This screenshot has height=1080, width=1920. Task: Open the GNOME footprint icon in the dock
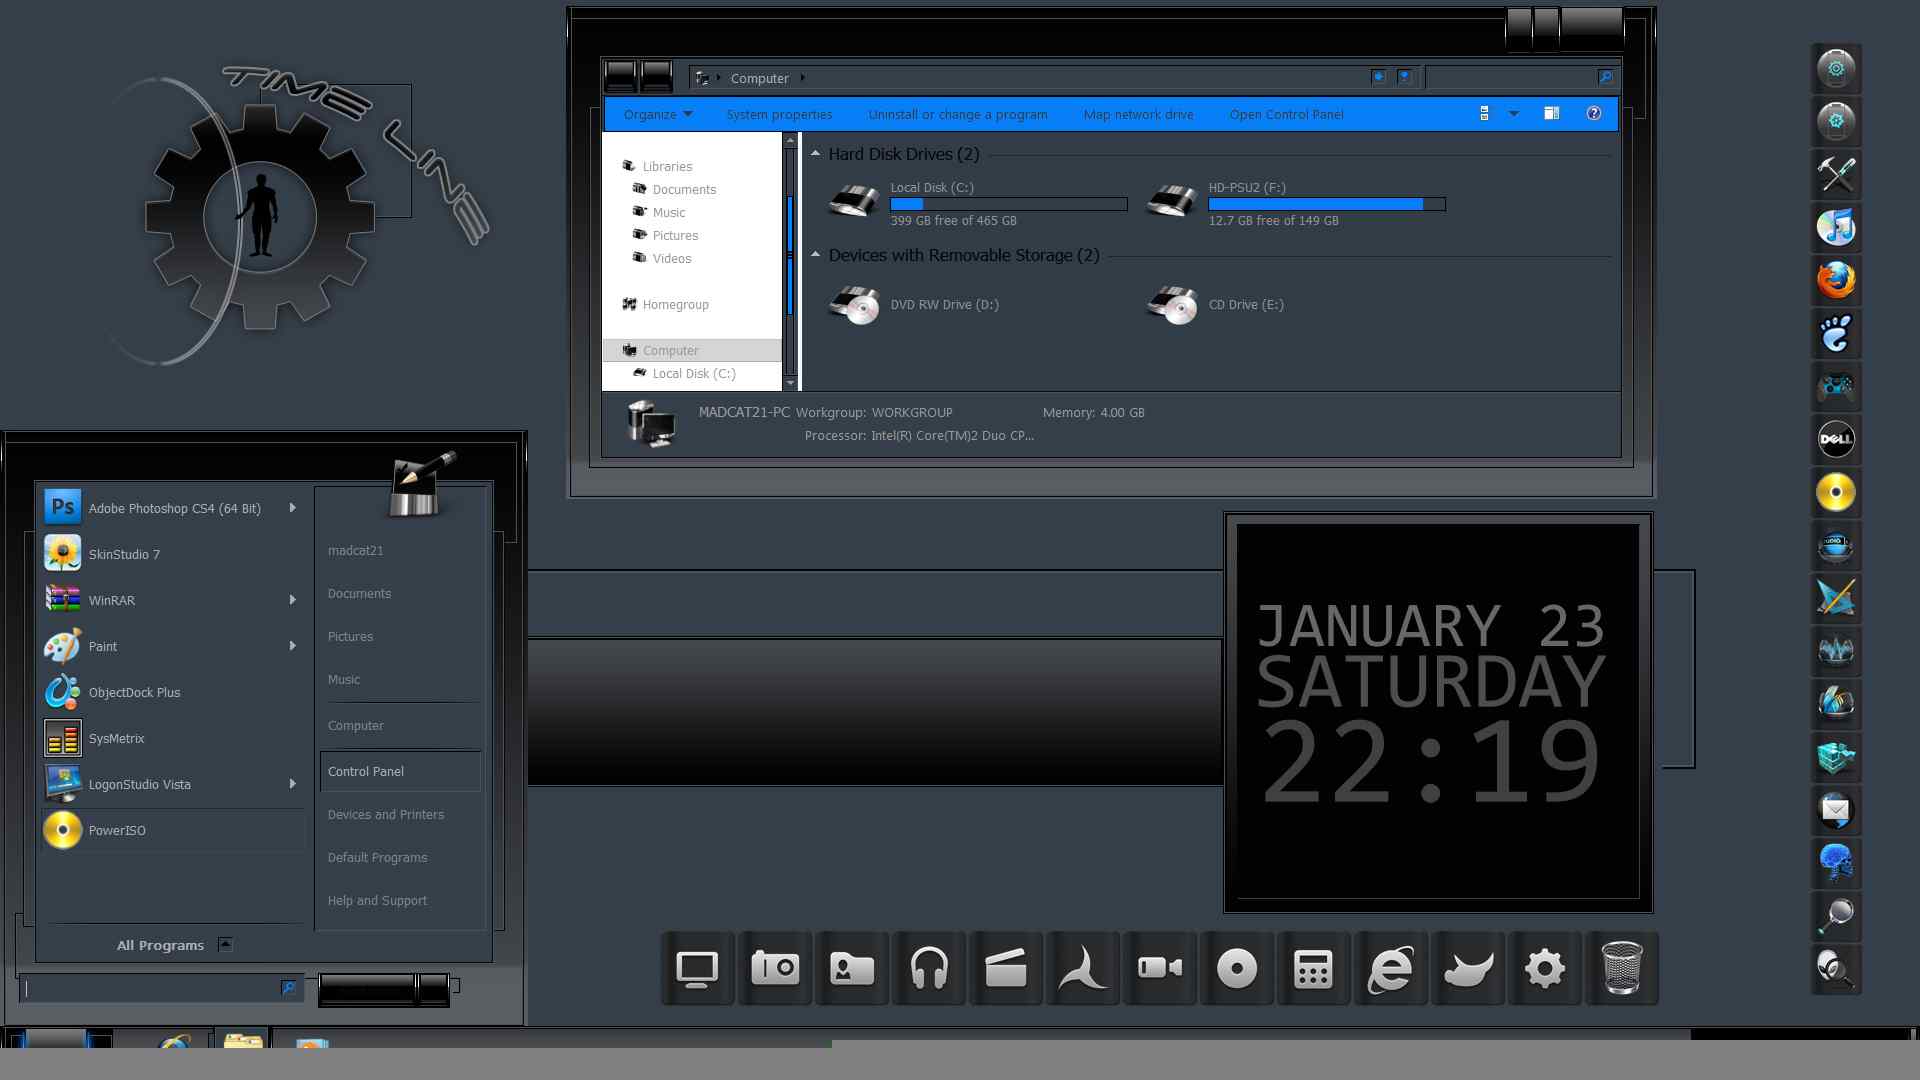1836,333
